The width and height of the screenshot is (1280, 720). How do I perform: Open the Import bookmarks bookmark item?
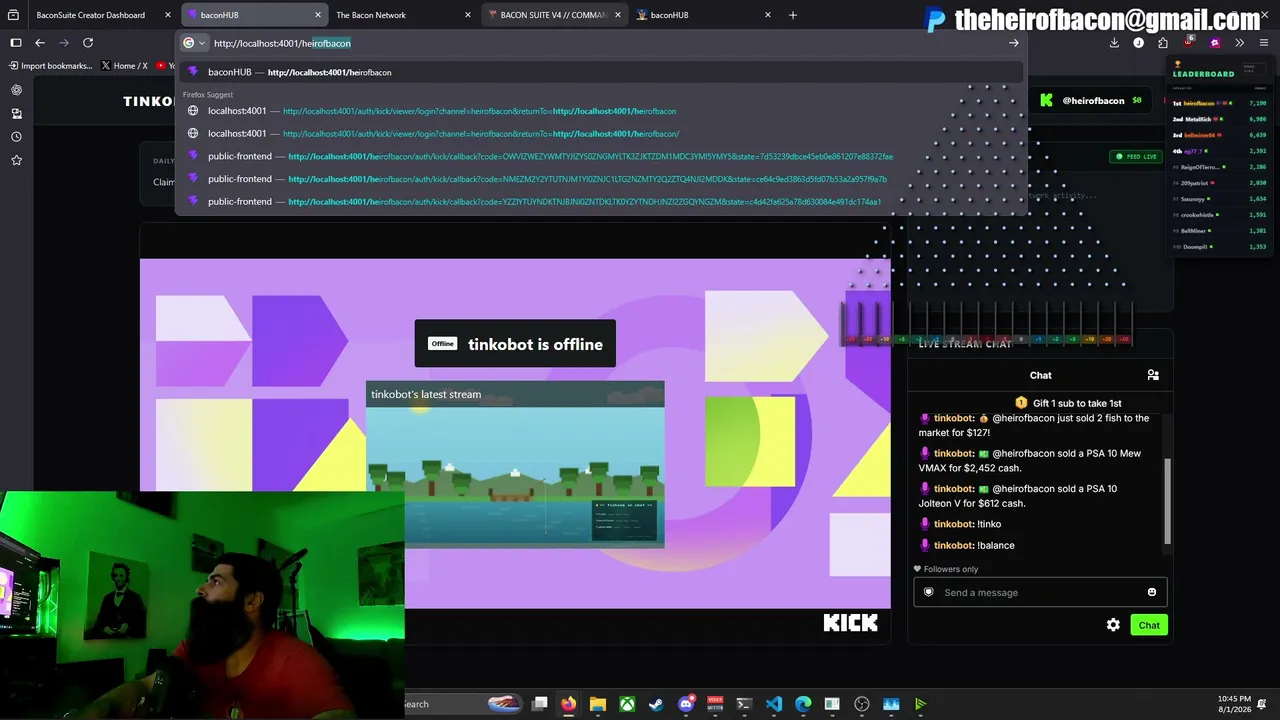pyautogui.click(x=50, y=66)
